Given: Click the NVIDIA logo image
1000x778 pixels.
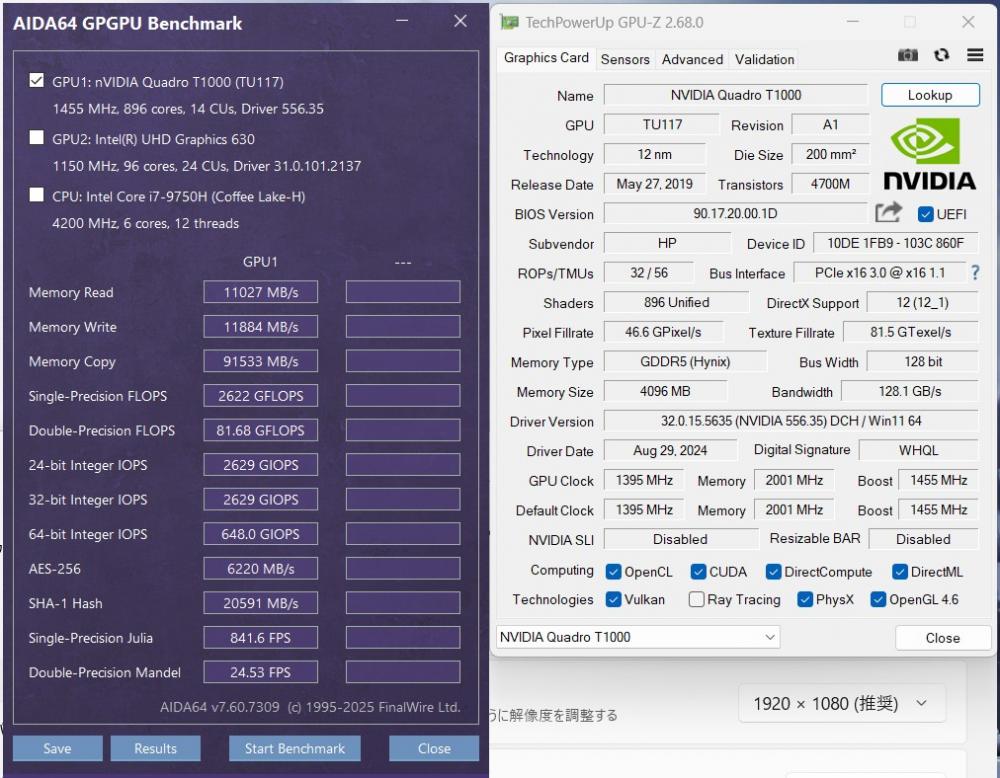Looking at the screenshot, I should [929, 155].
